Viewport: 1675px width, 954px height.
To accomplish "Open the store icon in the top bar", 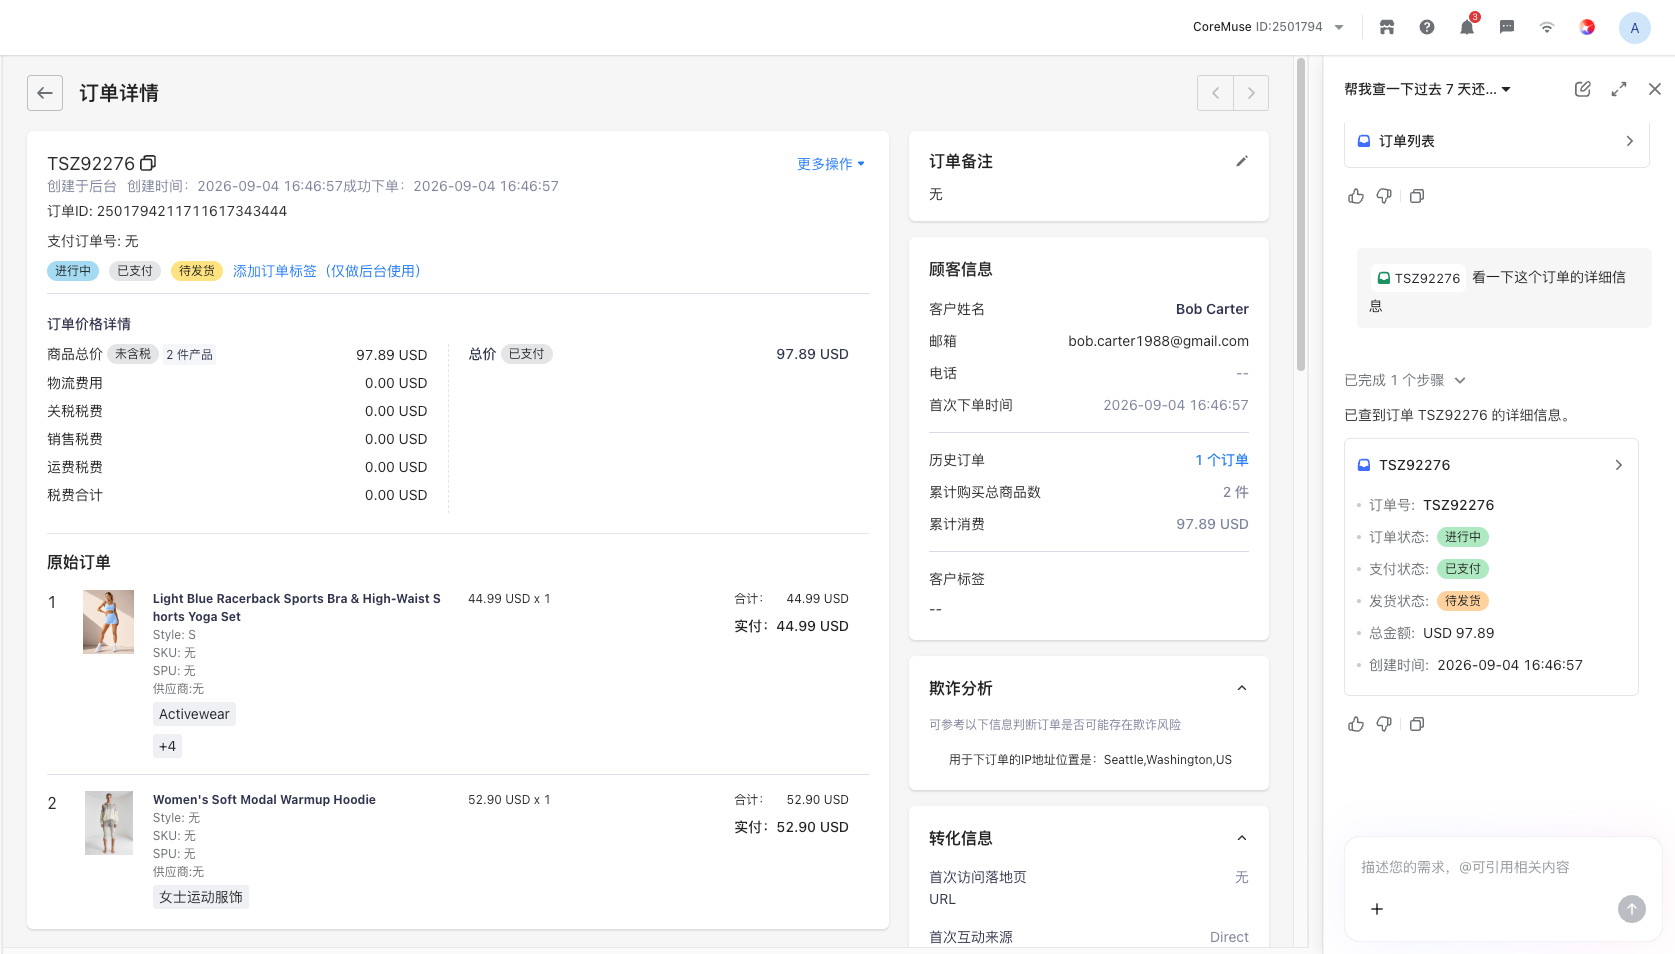I will [x=1387, y=27].
